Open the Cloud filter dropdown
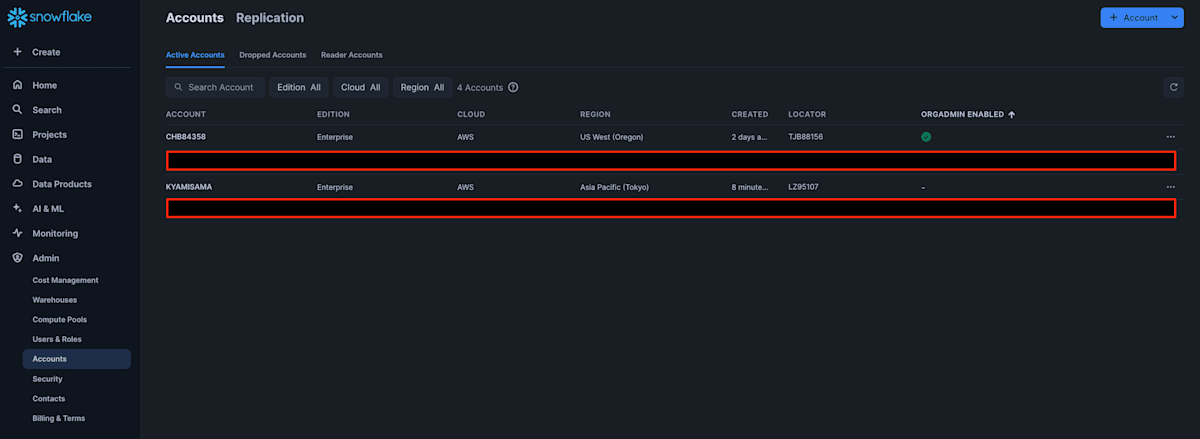Screen dimensions: 1200x439 361,88
